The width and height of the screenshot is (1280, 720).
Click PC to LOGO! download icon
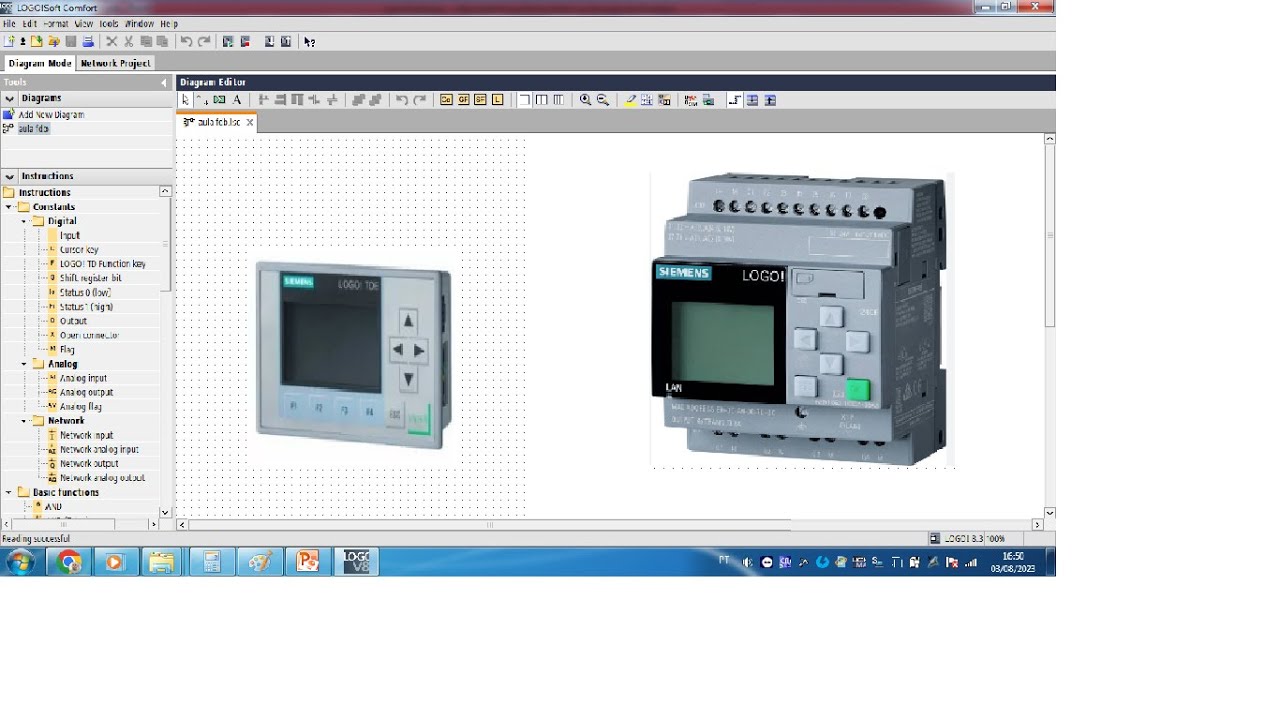[269, 42]
